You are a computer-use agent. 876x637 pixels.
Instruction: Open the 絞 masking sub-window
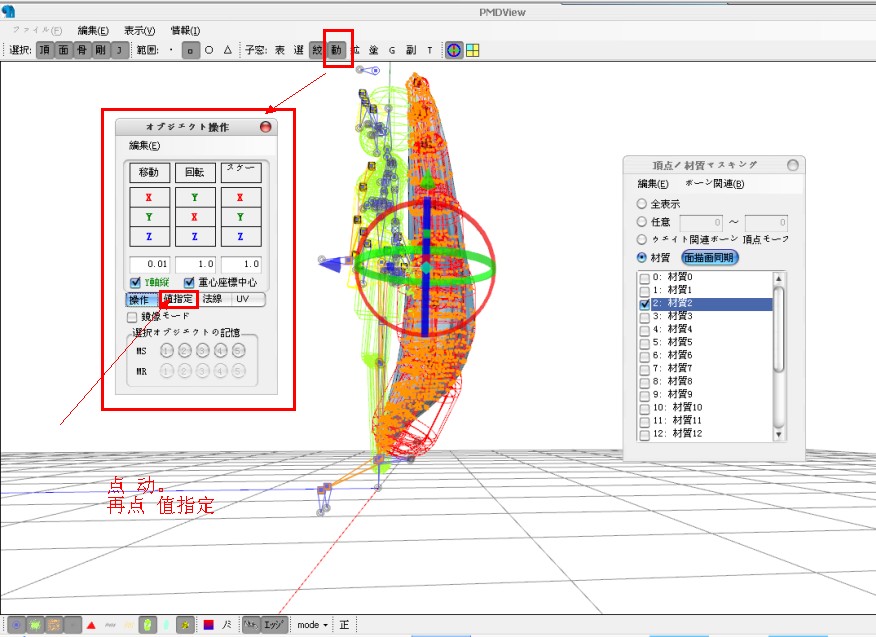click(317, 50)
